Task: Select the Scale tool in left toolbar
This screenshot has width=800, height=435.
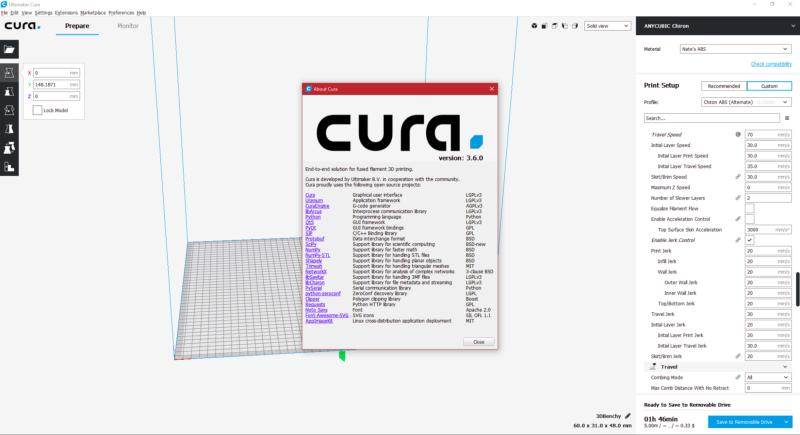Action: click(x=10, y=91)
